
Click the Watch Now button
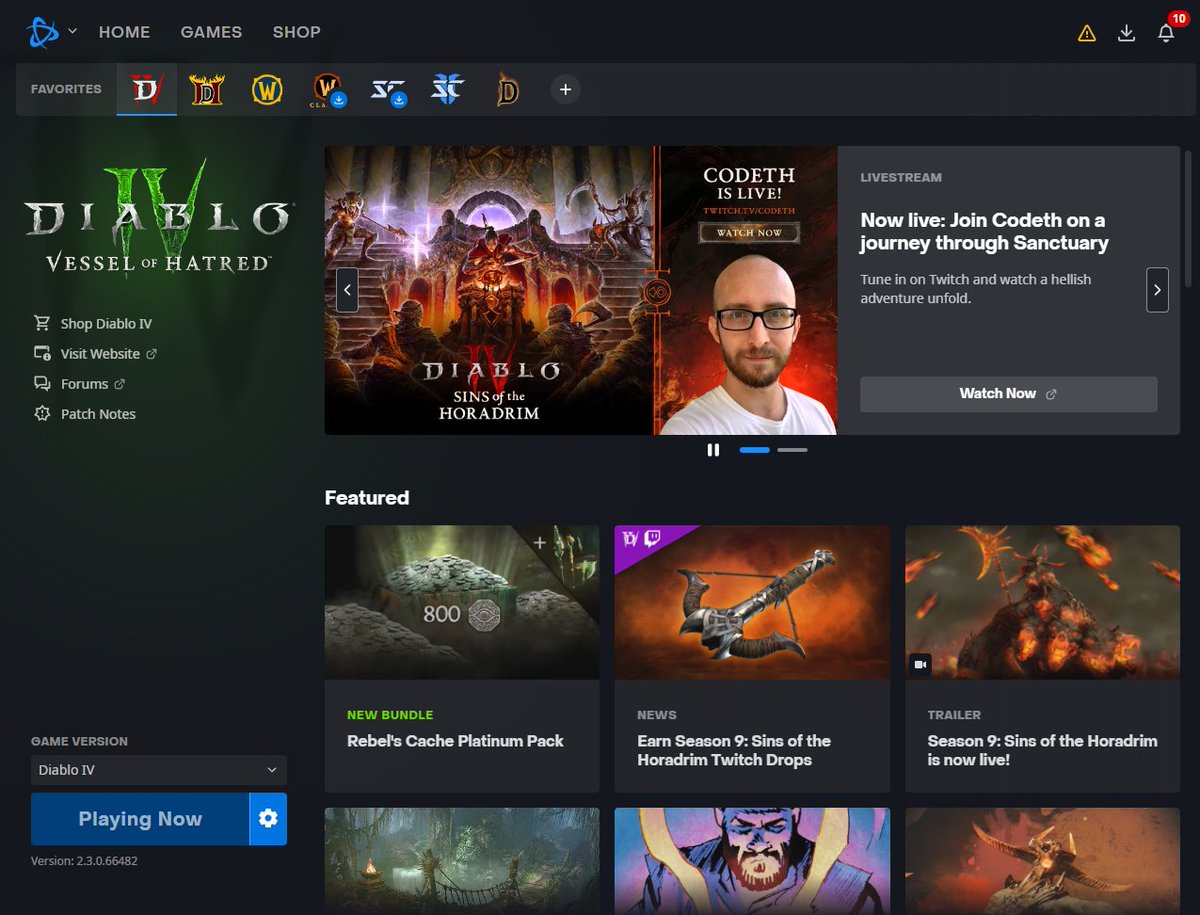point(1008,394)
